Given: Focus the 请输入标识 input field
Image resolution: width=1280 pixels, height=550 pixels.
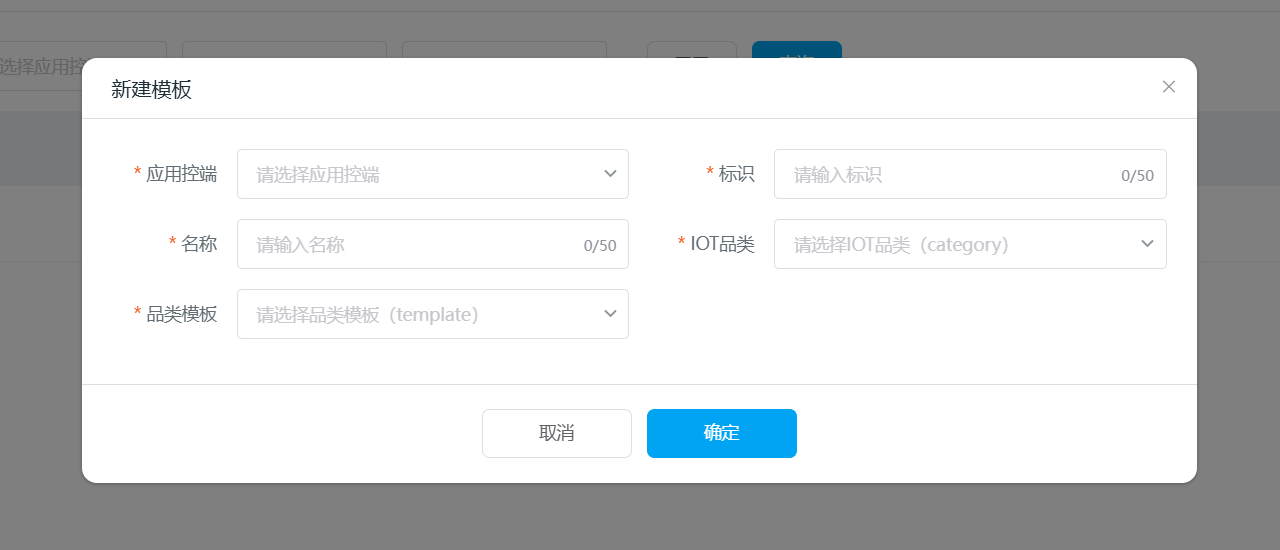Looking at the screenshot, I should tap(950, 175).
